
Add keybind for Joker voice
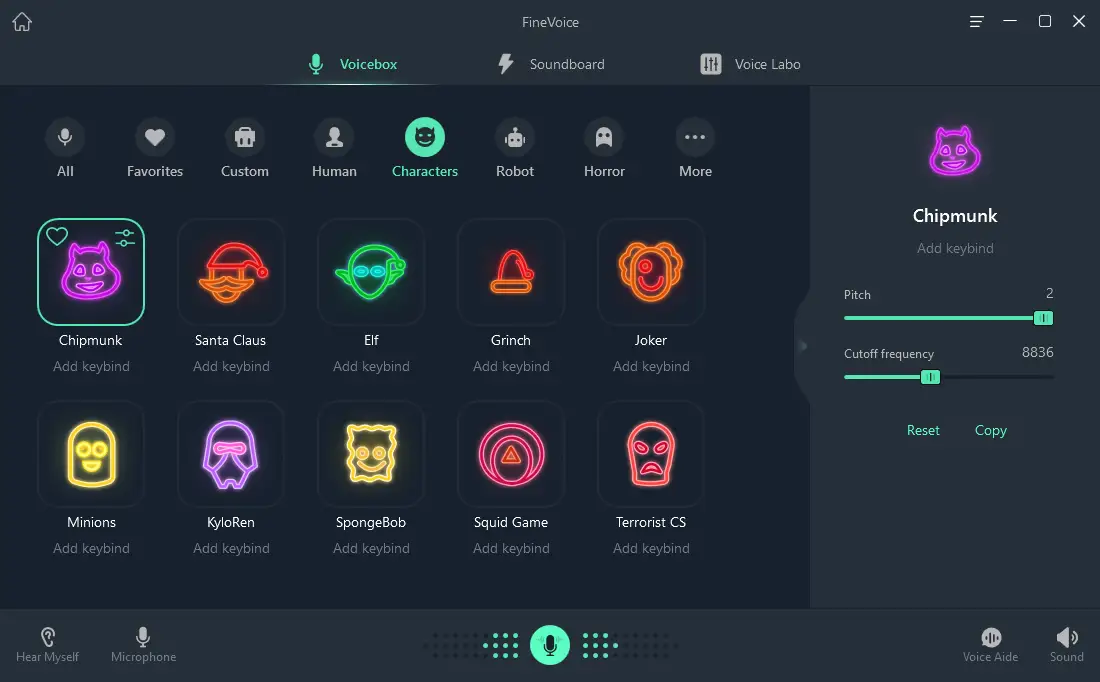pos(651,366)
